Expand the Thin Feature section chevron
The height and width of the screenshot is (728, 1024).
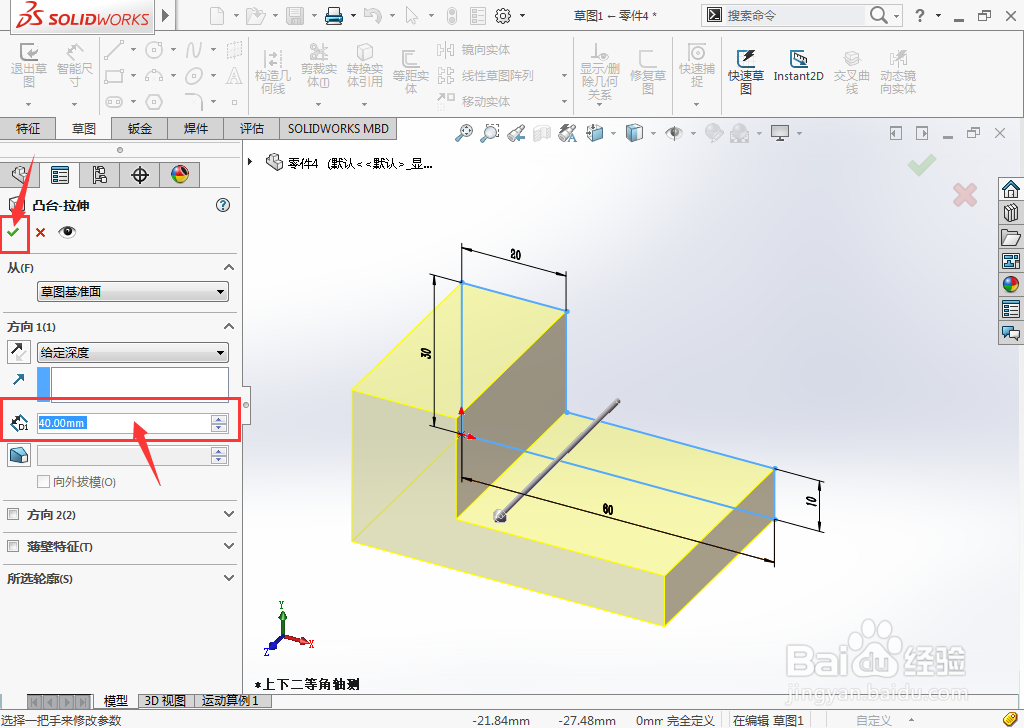(x=229, y=546)
